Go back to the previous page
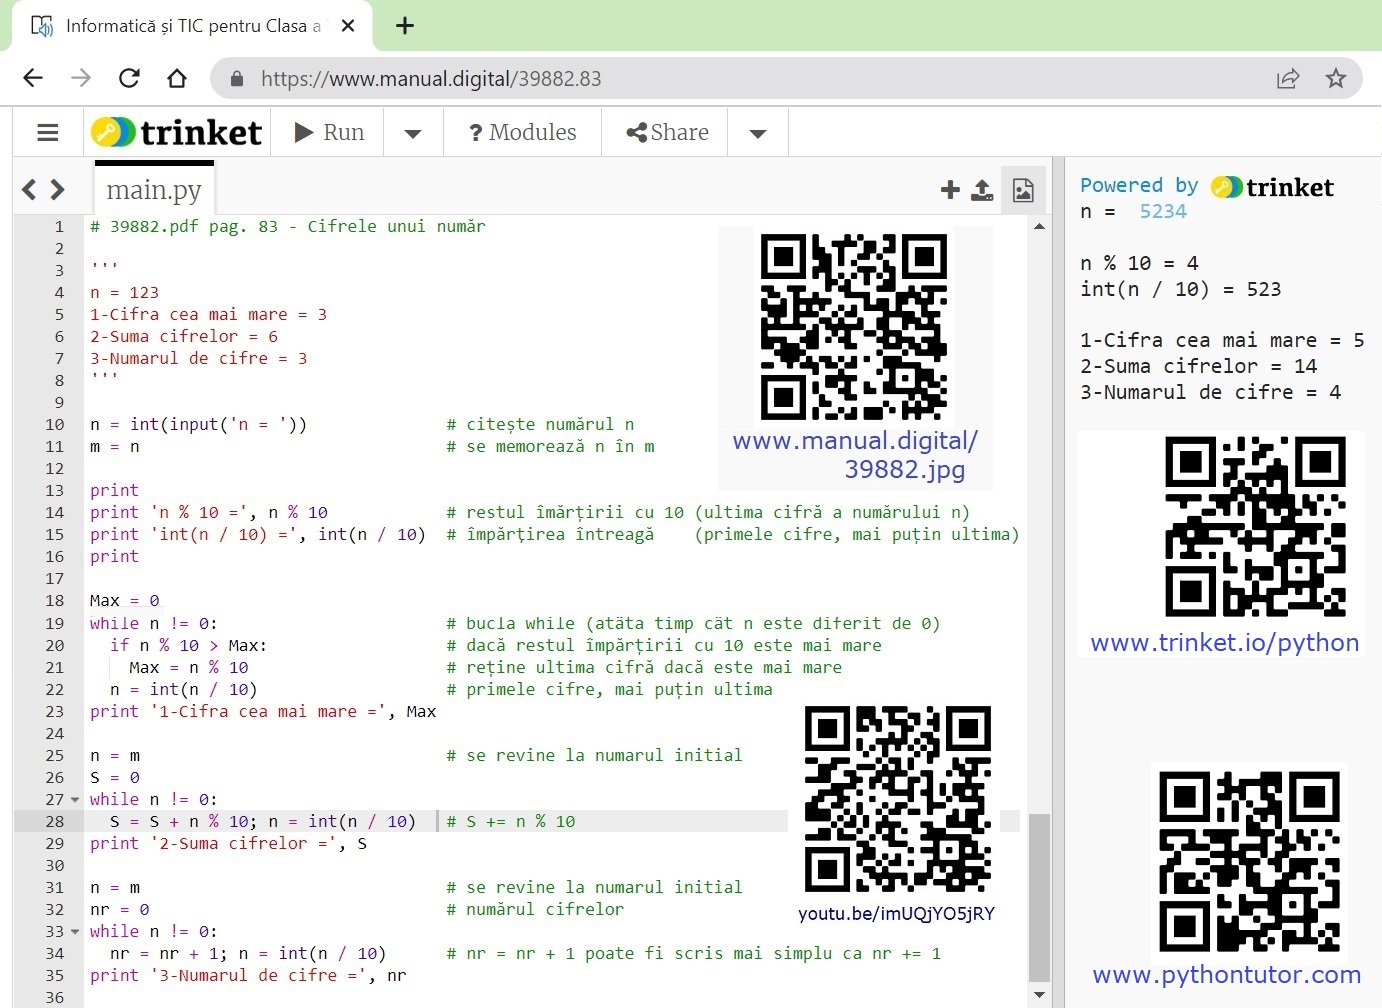The width and height of the screenshot is (1382, 1008). 33,78
